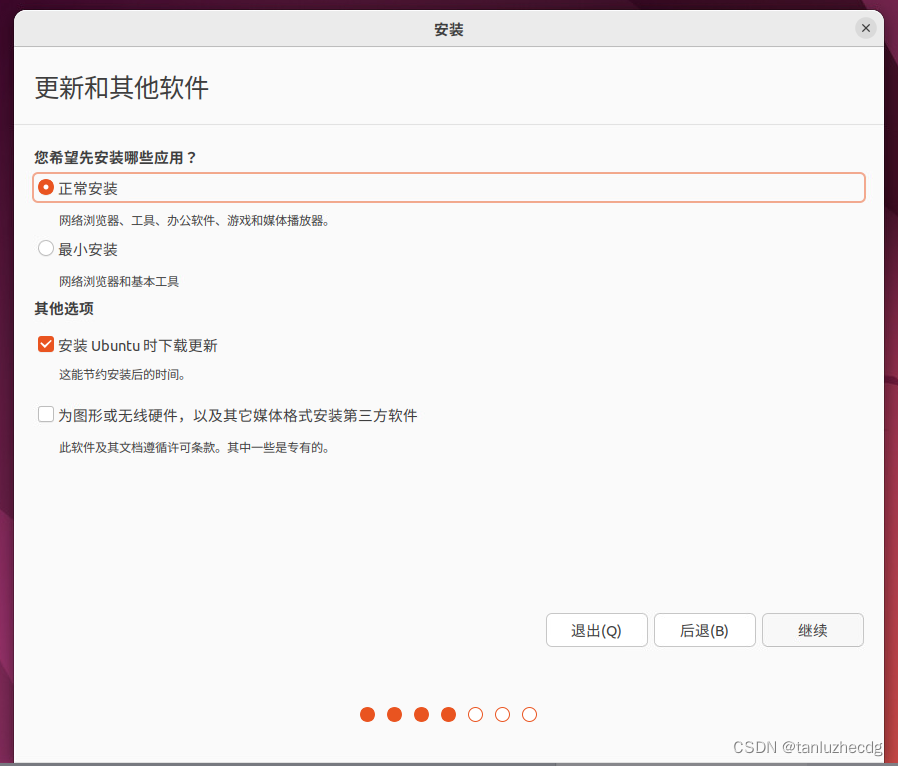Uncheck 安装 Ubuntu 时下载更新 checkbox
The width and height of the screenshot is (898, 766).
click(46, 344)
